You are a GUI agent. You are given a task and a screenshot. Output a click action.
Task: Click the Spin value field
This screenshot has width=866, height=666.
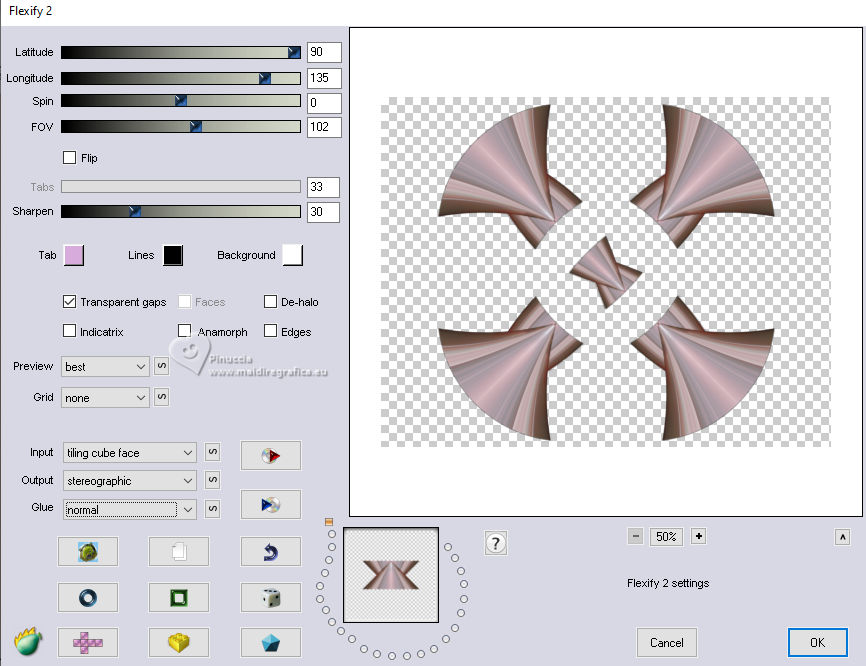click(324, 103)
